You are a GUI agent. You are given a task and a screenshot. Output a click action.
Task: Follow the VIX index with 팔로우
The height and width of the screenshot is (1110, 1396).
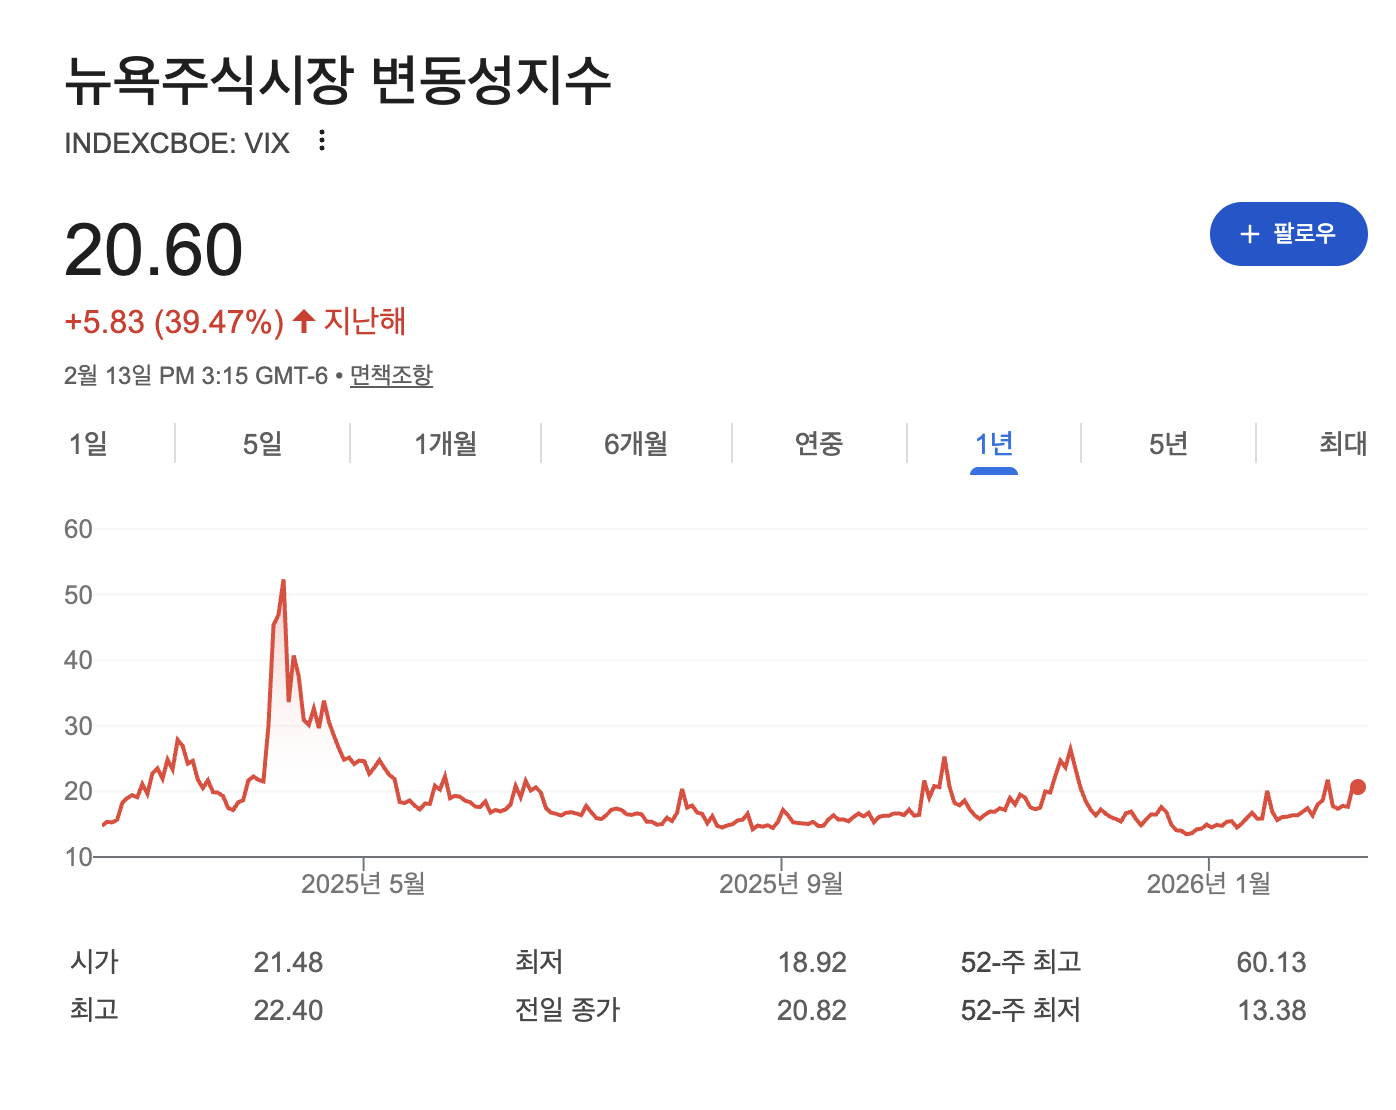pos(1288,234)
